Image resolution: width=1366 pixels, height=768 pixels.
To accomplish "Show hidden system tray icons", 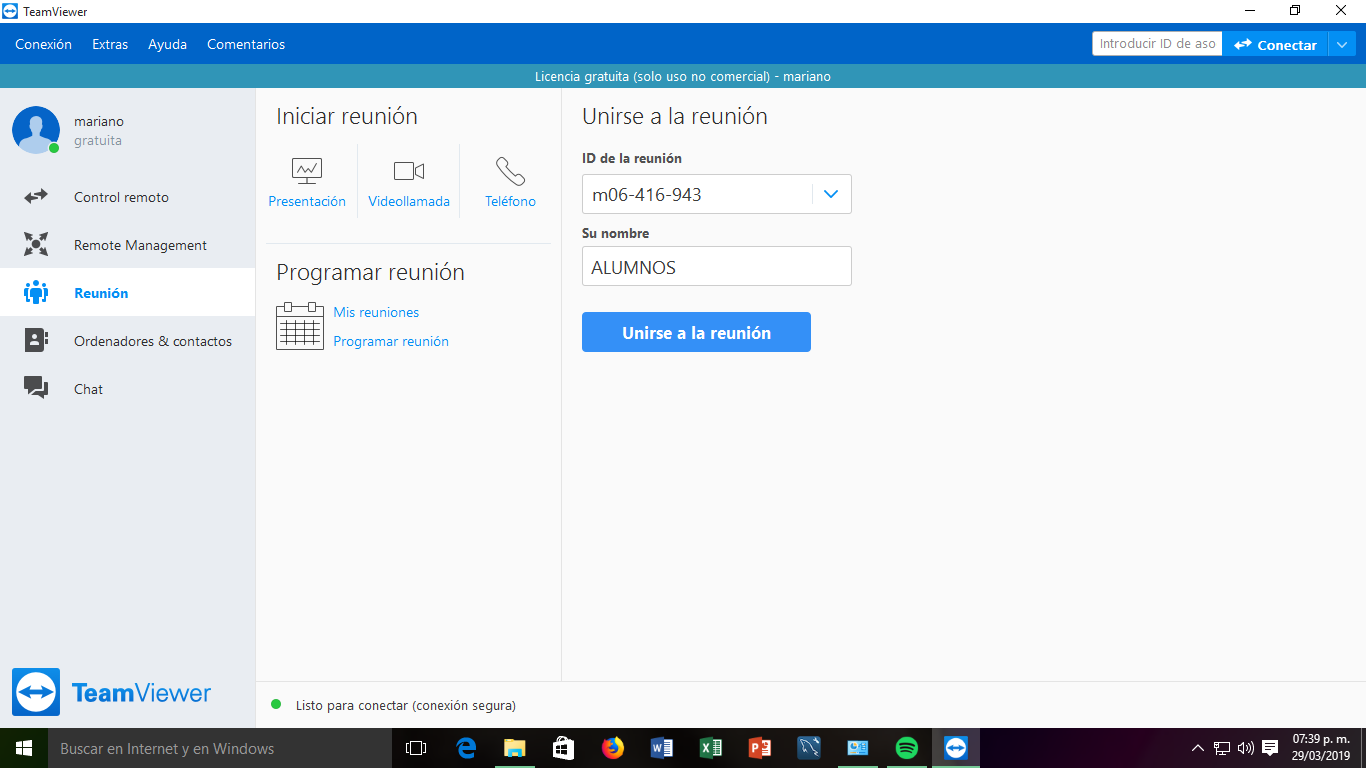I will pos(1198,748).
